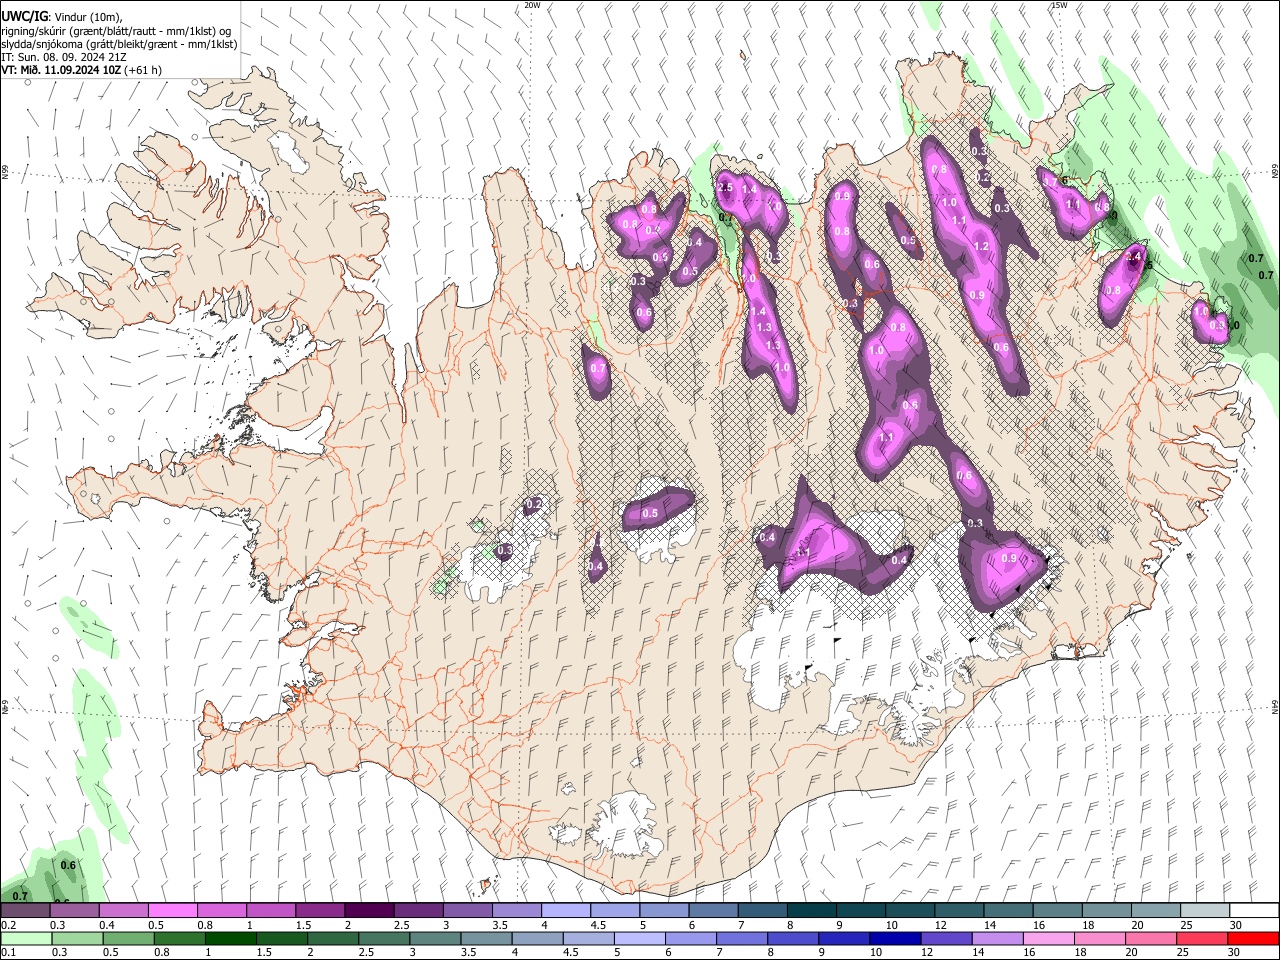Select the darkest green 1–1.5 rain legend swatch

click(x=231, y=938)
